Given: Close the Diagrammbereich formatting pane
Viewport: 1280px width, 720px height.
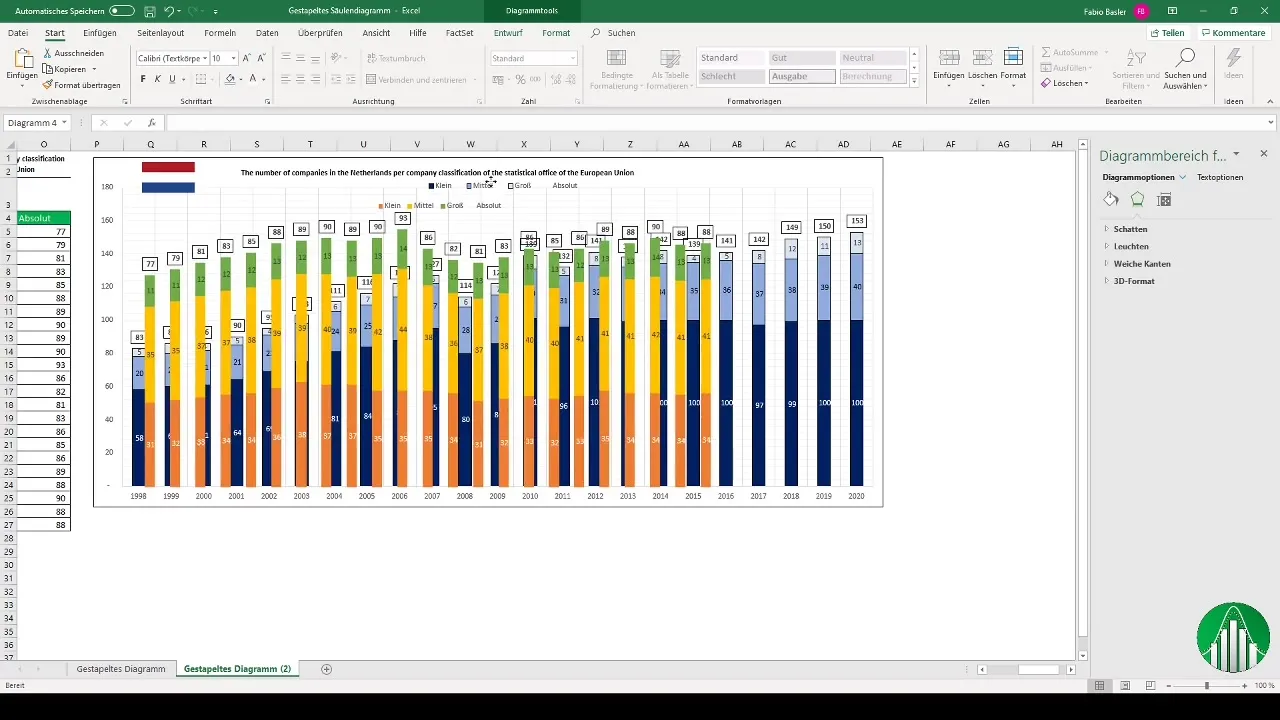Looking at the screenshot, I should click(x=1264, y=154).
